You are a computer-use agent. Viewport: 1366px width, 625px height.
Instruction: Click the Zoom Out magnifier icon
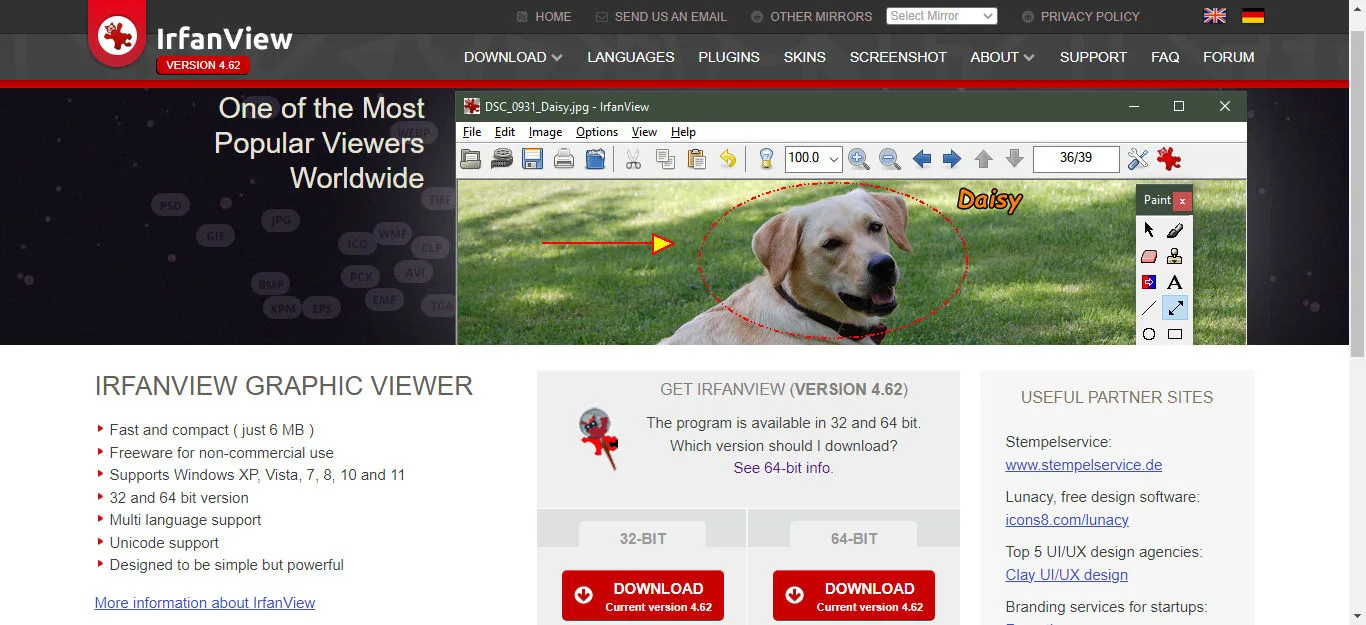[889, 158]
